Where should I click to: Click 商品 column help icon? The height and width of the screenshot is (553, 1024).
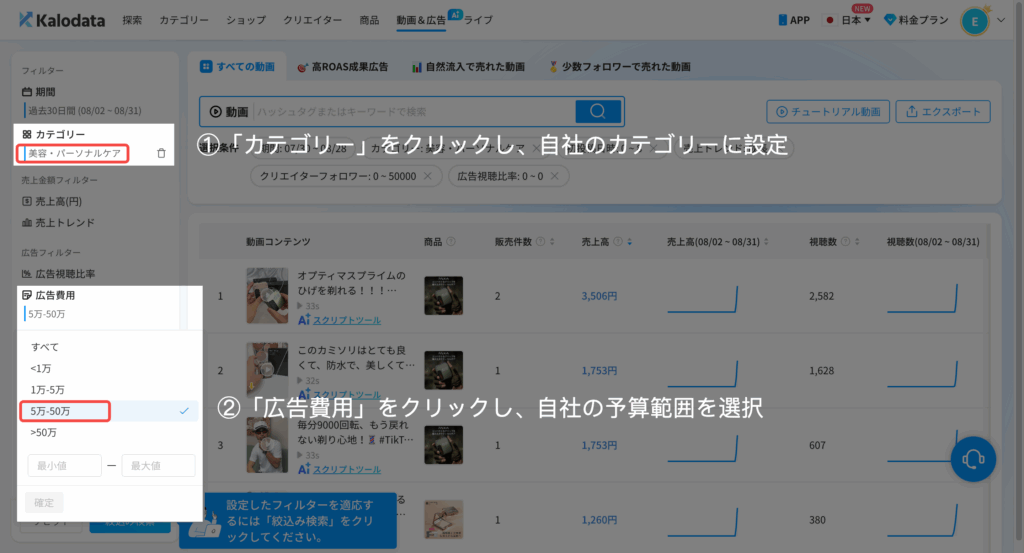click(451, 242)
